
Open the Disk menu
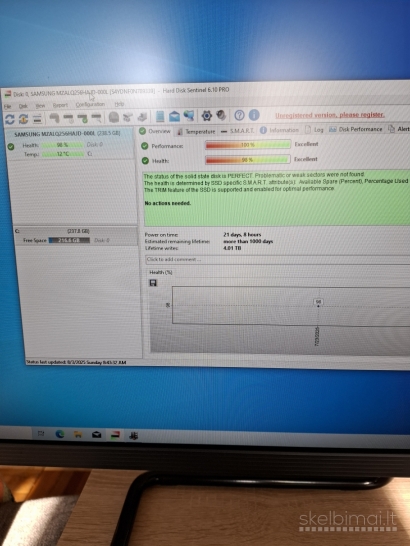coord(23,106)
